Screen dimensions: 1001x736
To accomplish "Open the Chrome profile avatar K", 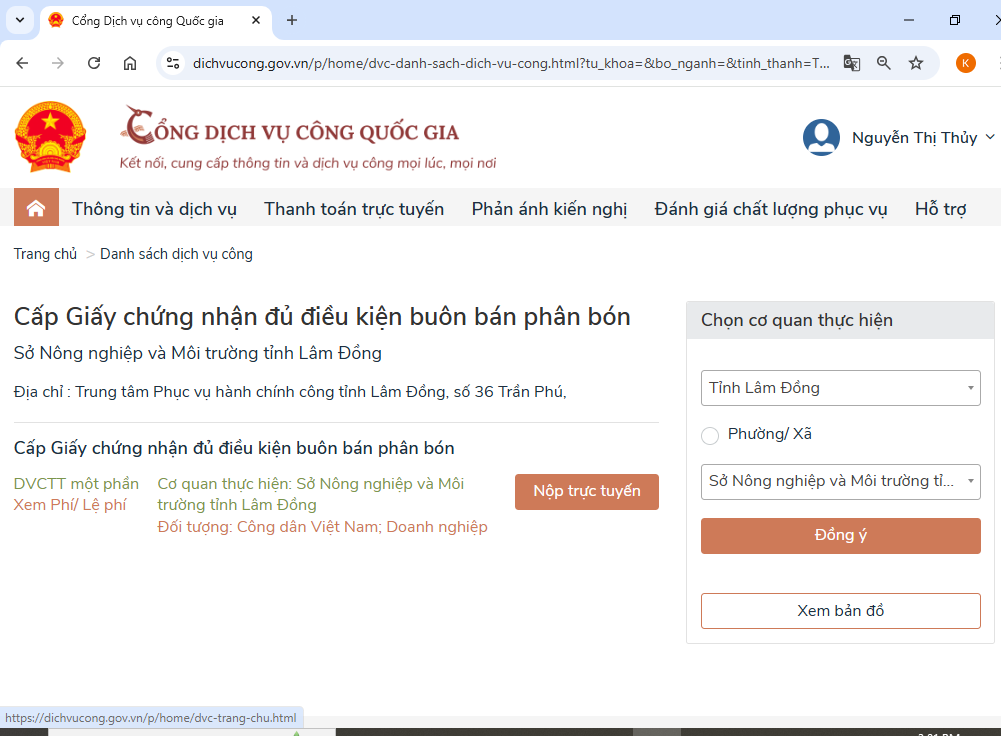I will pos(965,63).
